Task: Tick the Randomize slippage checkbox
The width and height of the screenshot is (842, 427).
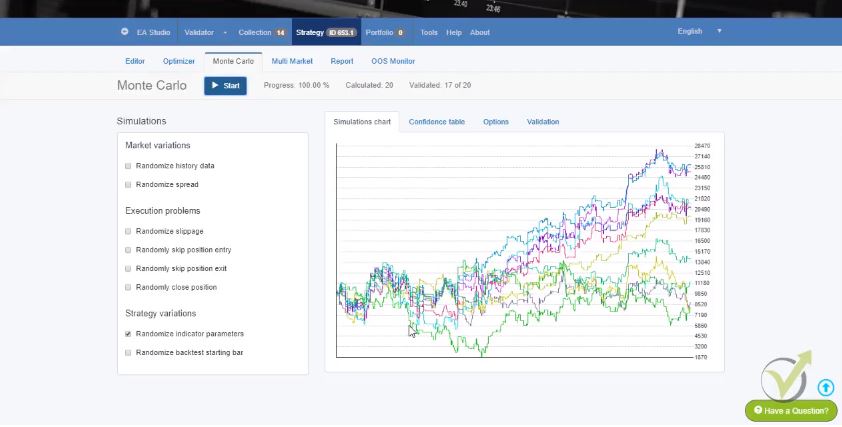Action: coord(128,231)
